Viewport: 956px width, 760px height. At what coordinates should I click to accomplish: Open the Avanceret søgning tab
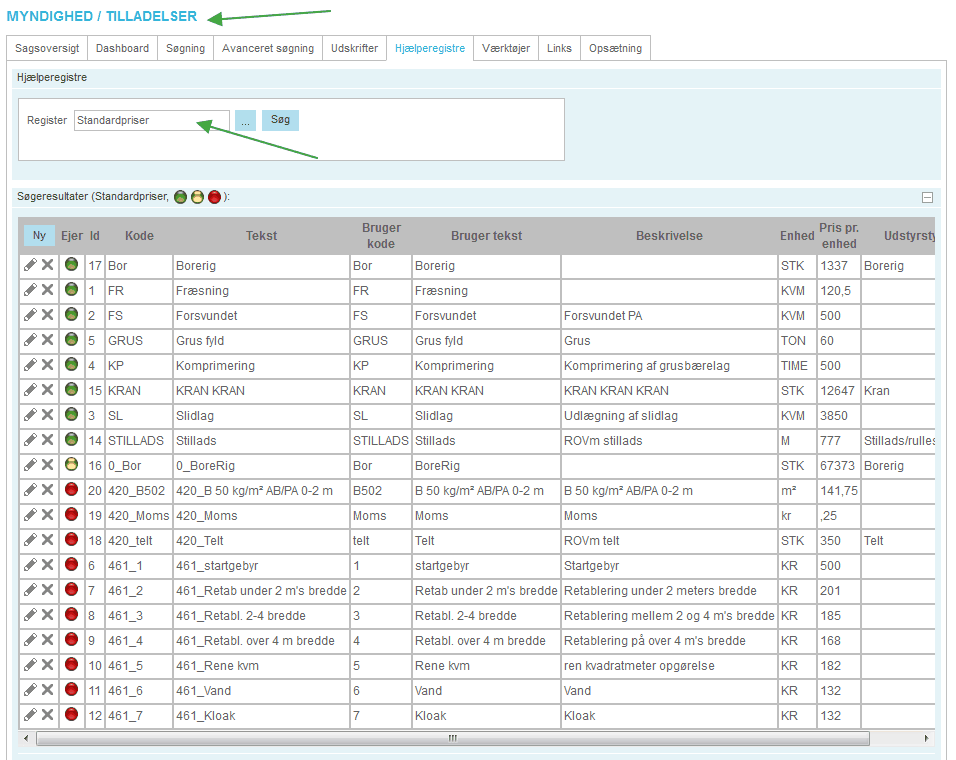267,48
